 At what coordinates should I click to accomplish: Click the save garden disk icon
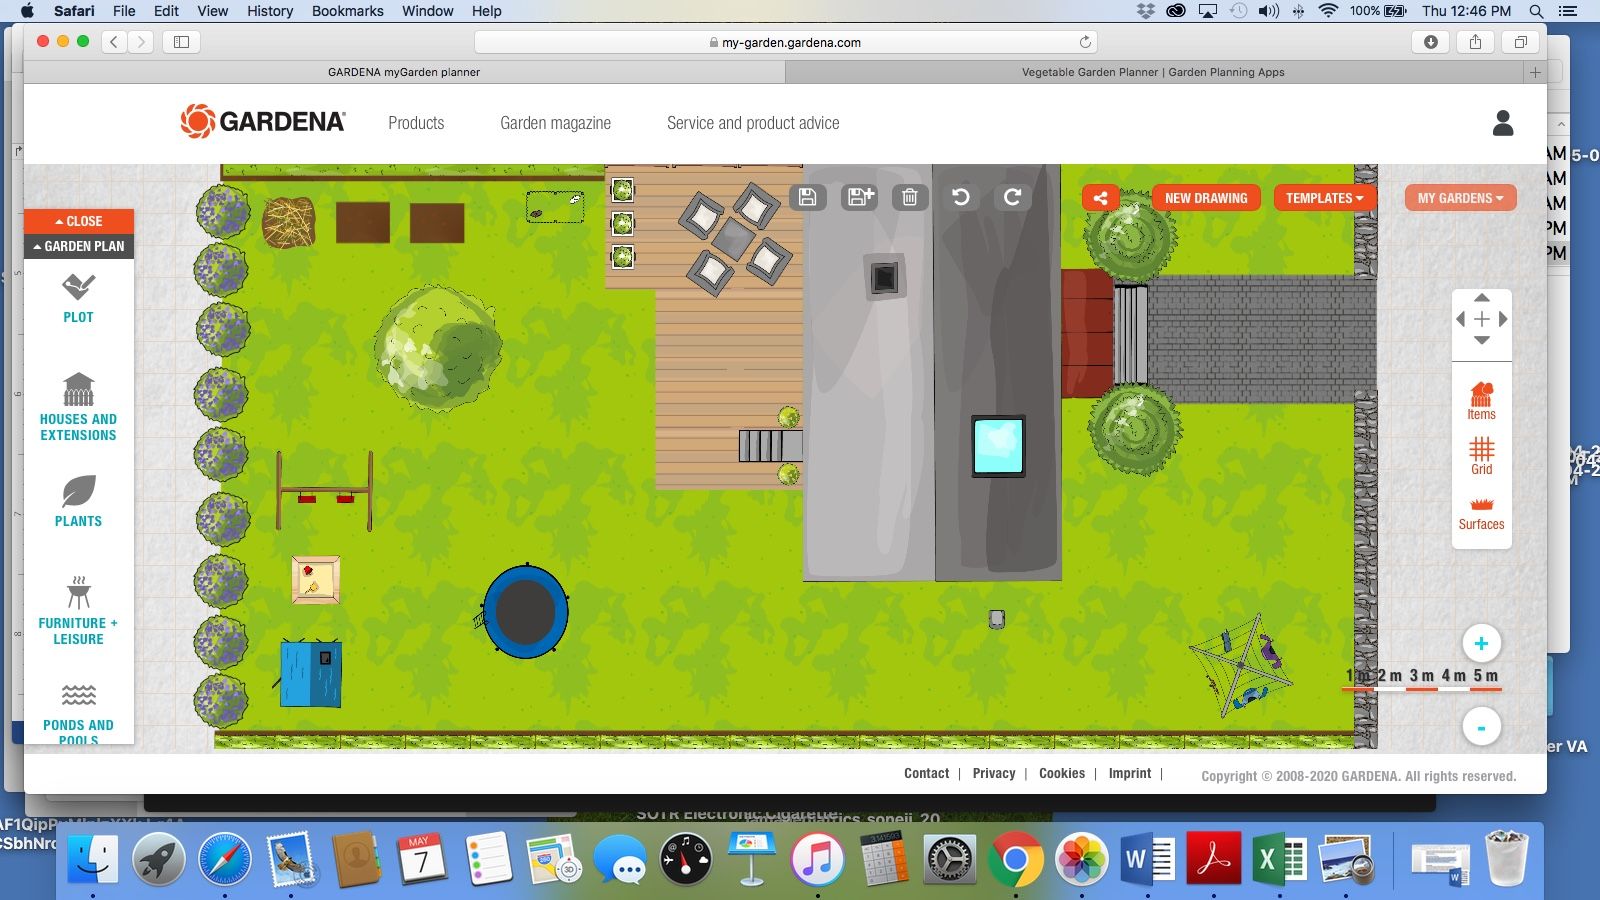[x=807, y=197]
